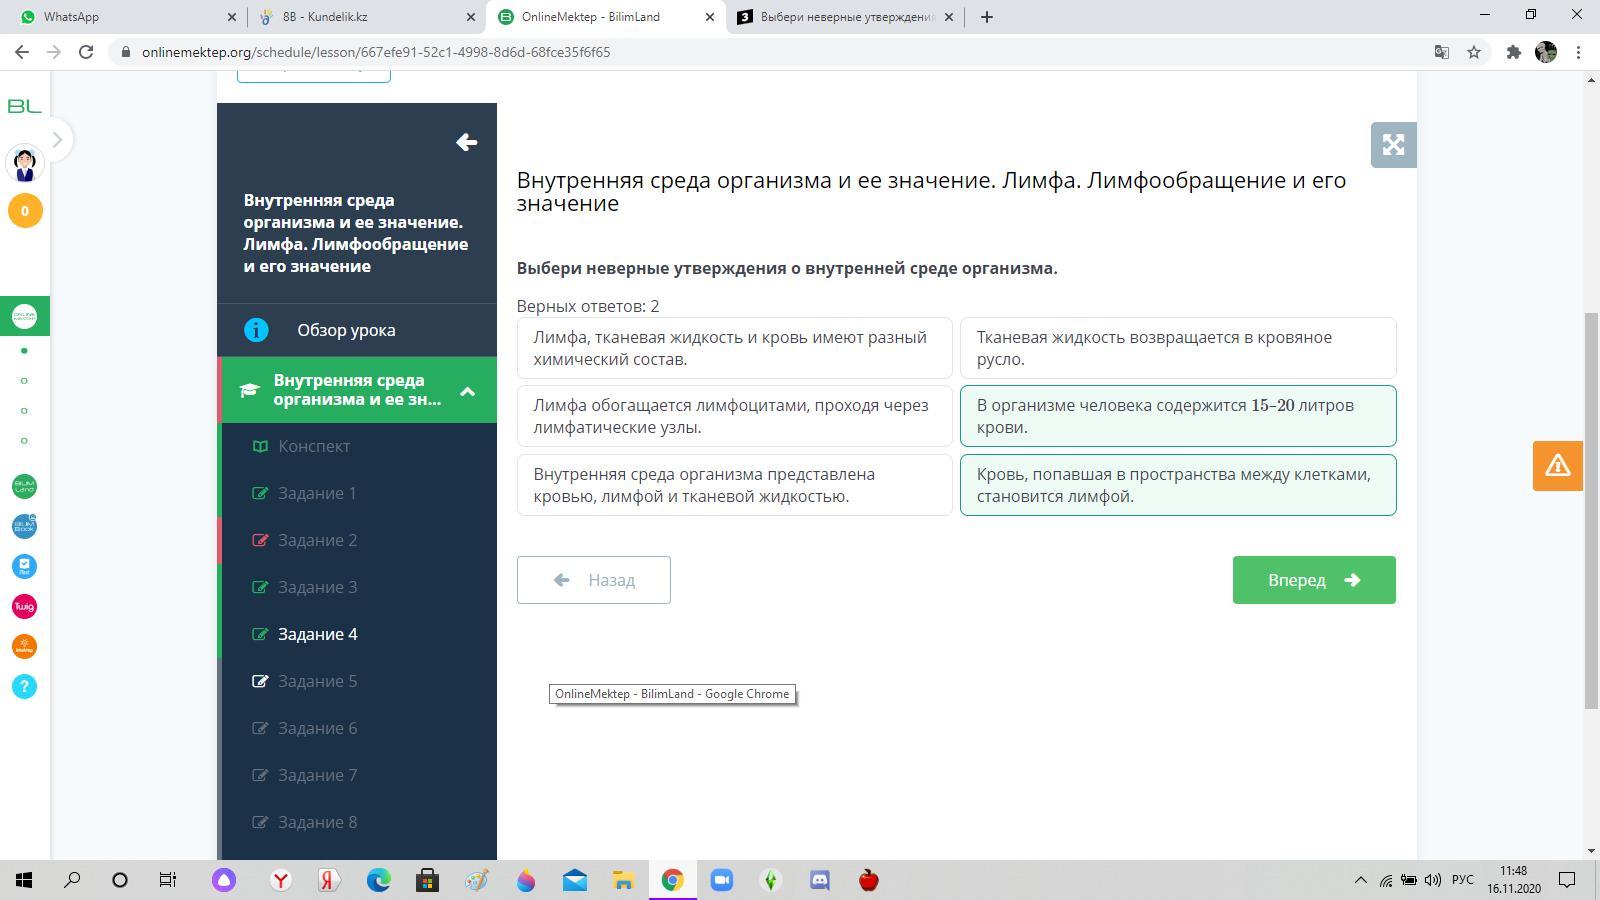Open the Google Translate page icon
Screen dimensions: 1600x900
tap(1442, 52)
